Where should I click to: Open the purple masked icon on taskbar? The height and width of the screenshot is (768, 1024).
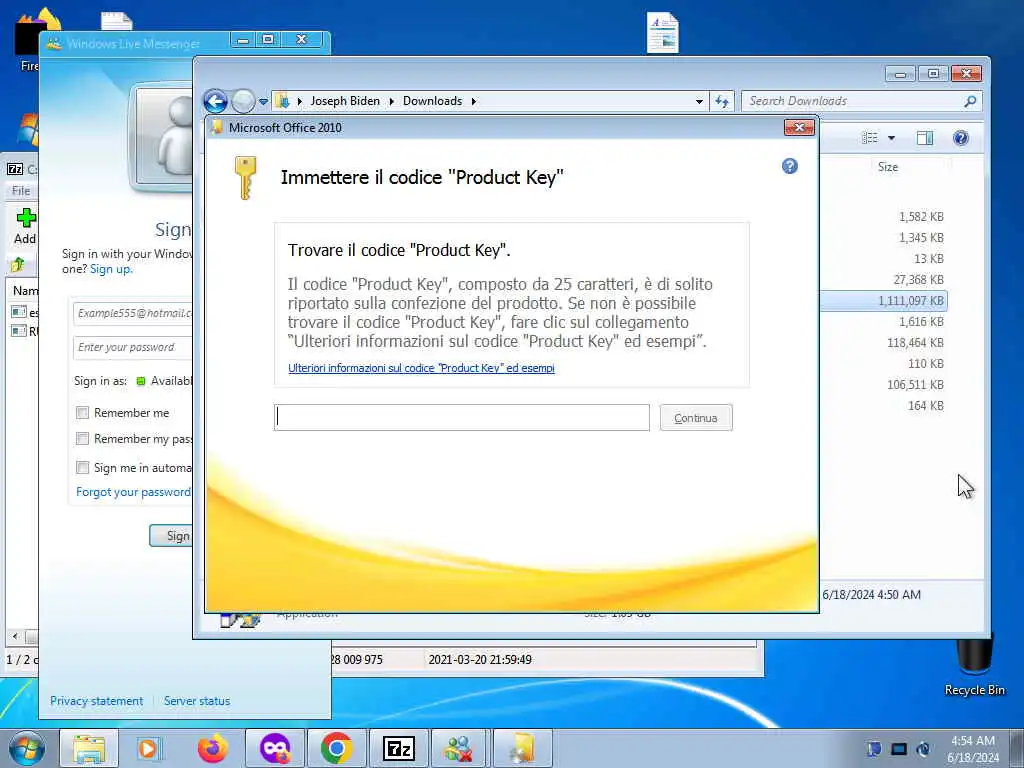click(x=275, y=748)
